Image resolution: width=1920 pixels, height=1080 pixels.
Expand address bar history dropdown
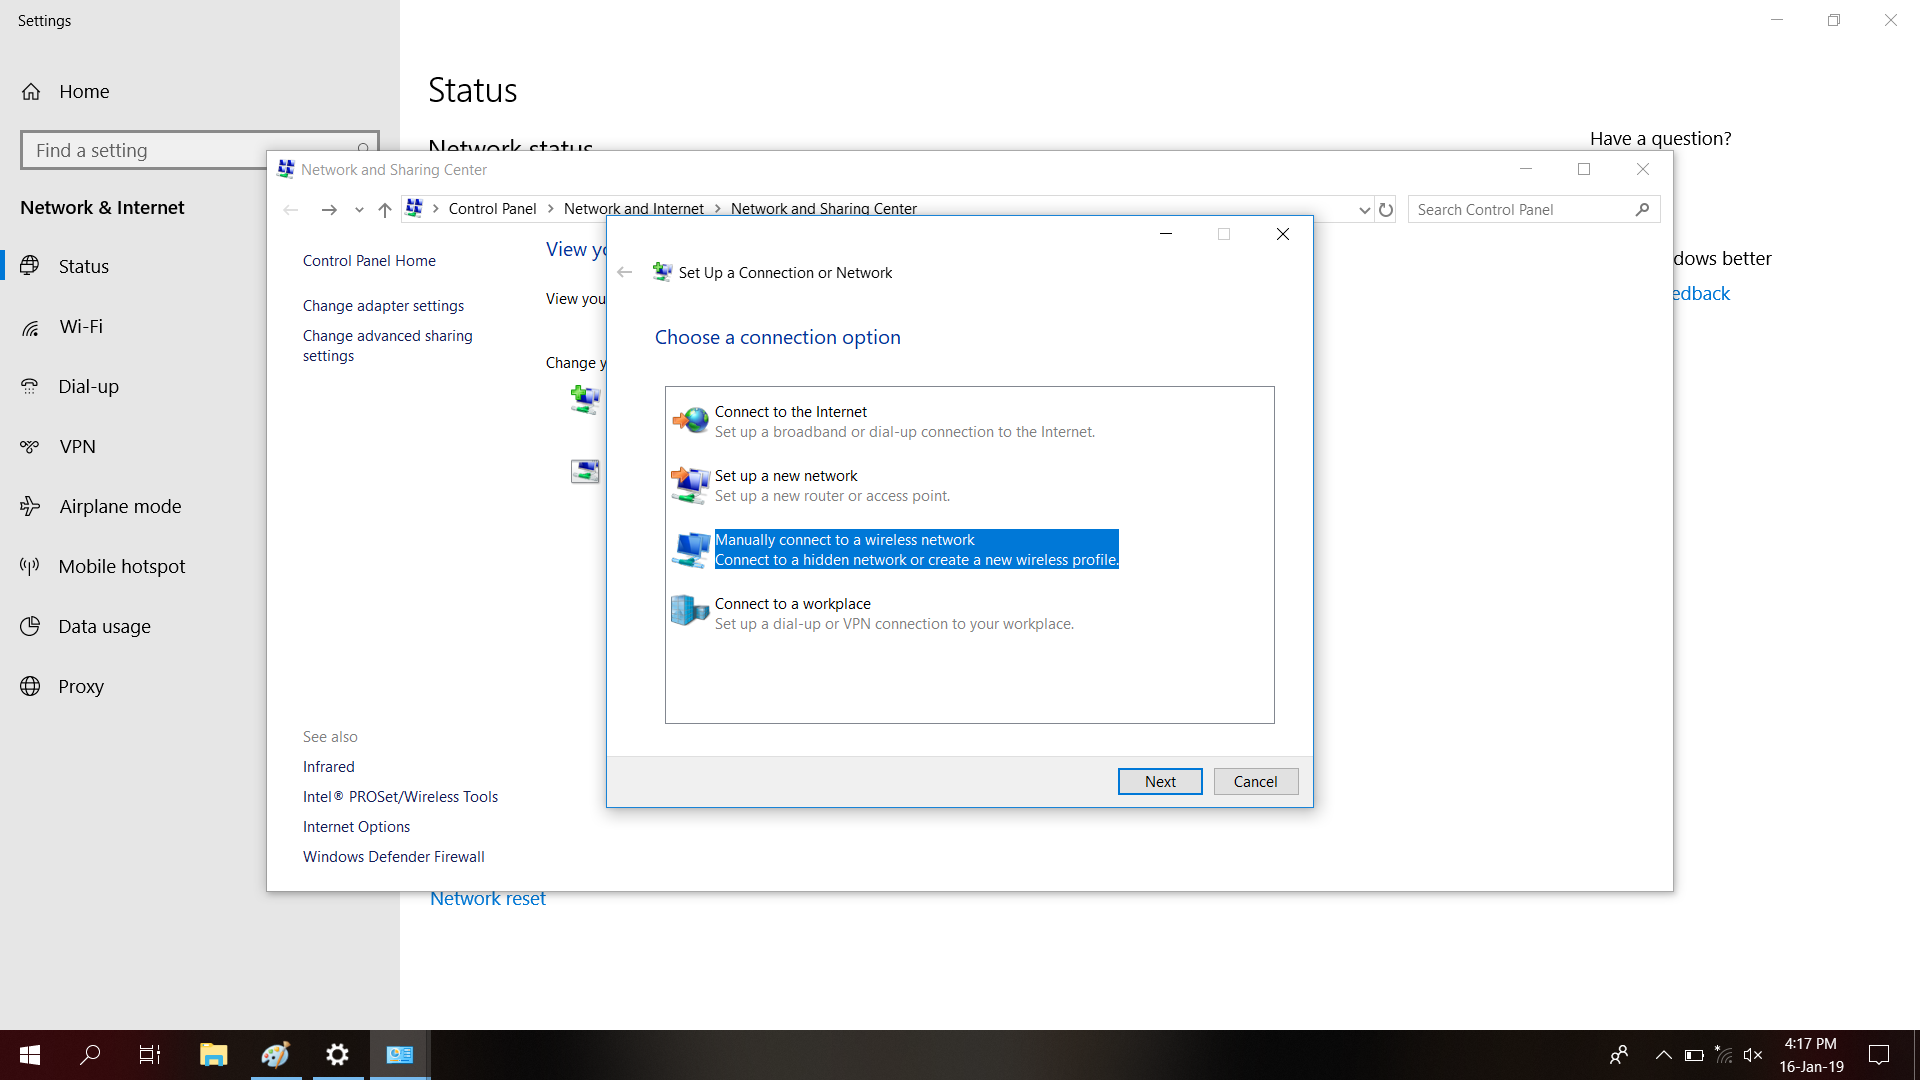1364,210
